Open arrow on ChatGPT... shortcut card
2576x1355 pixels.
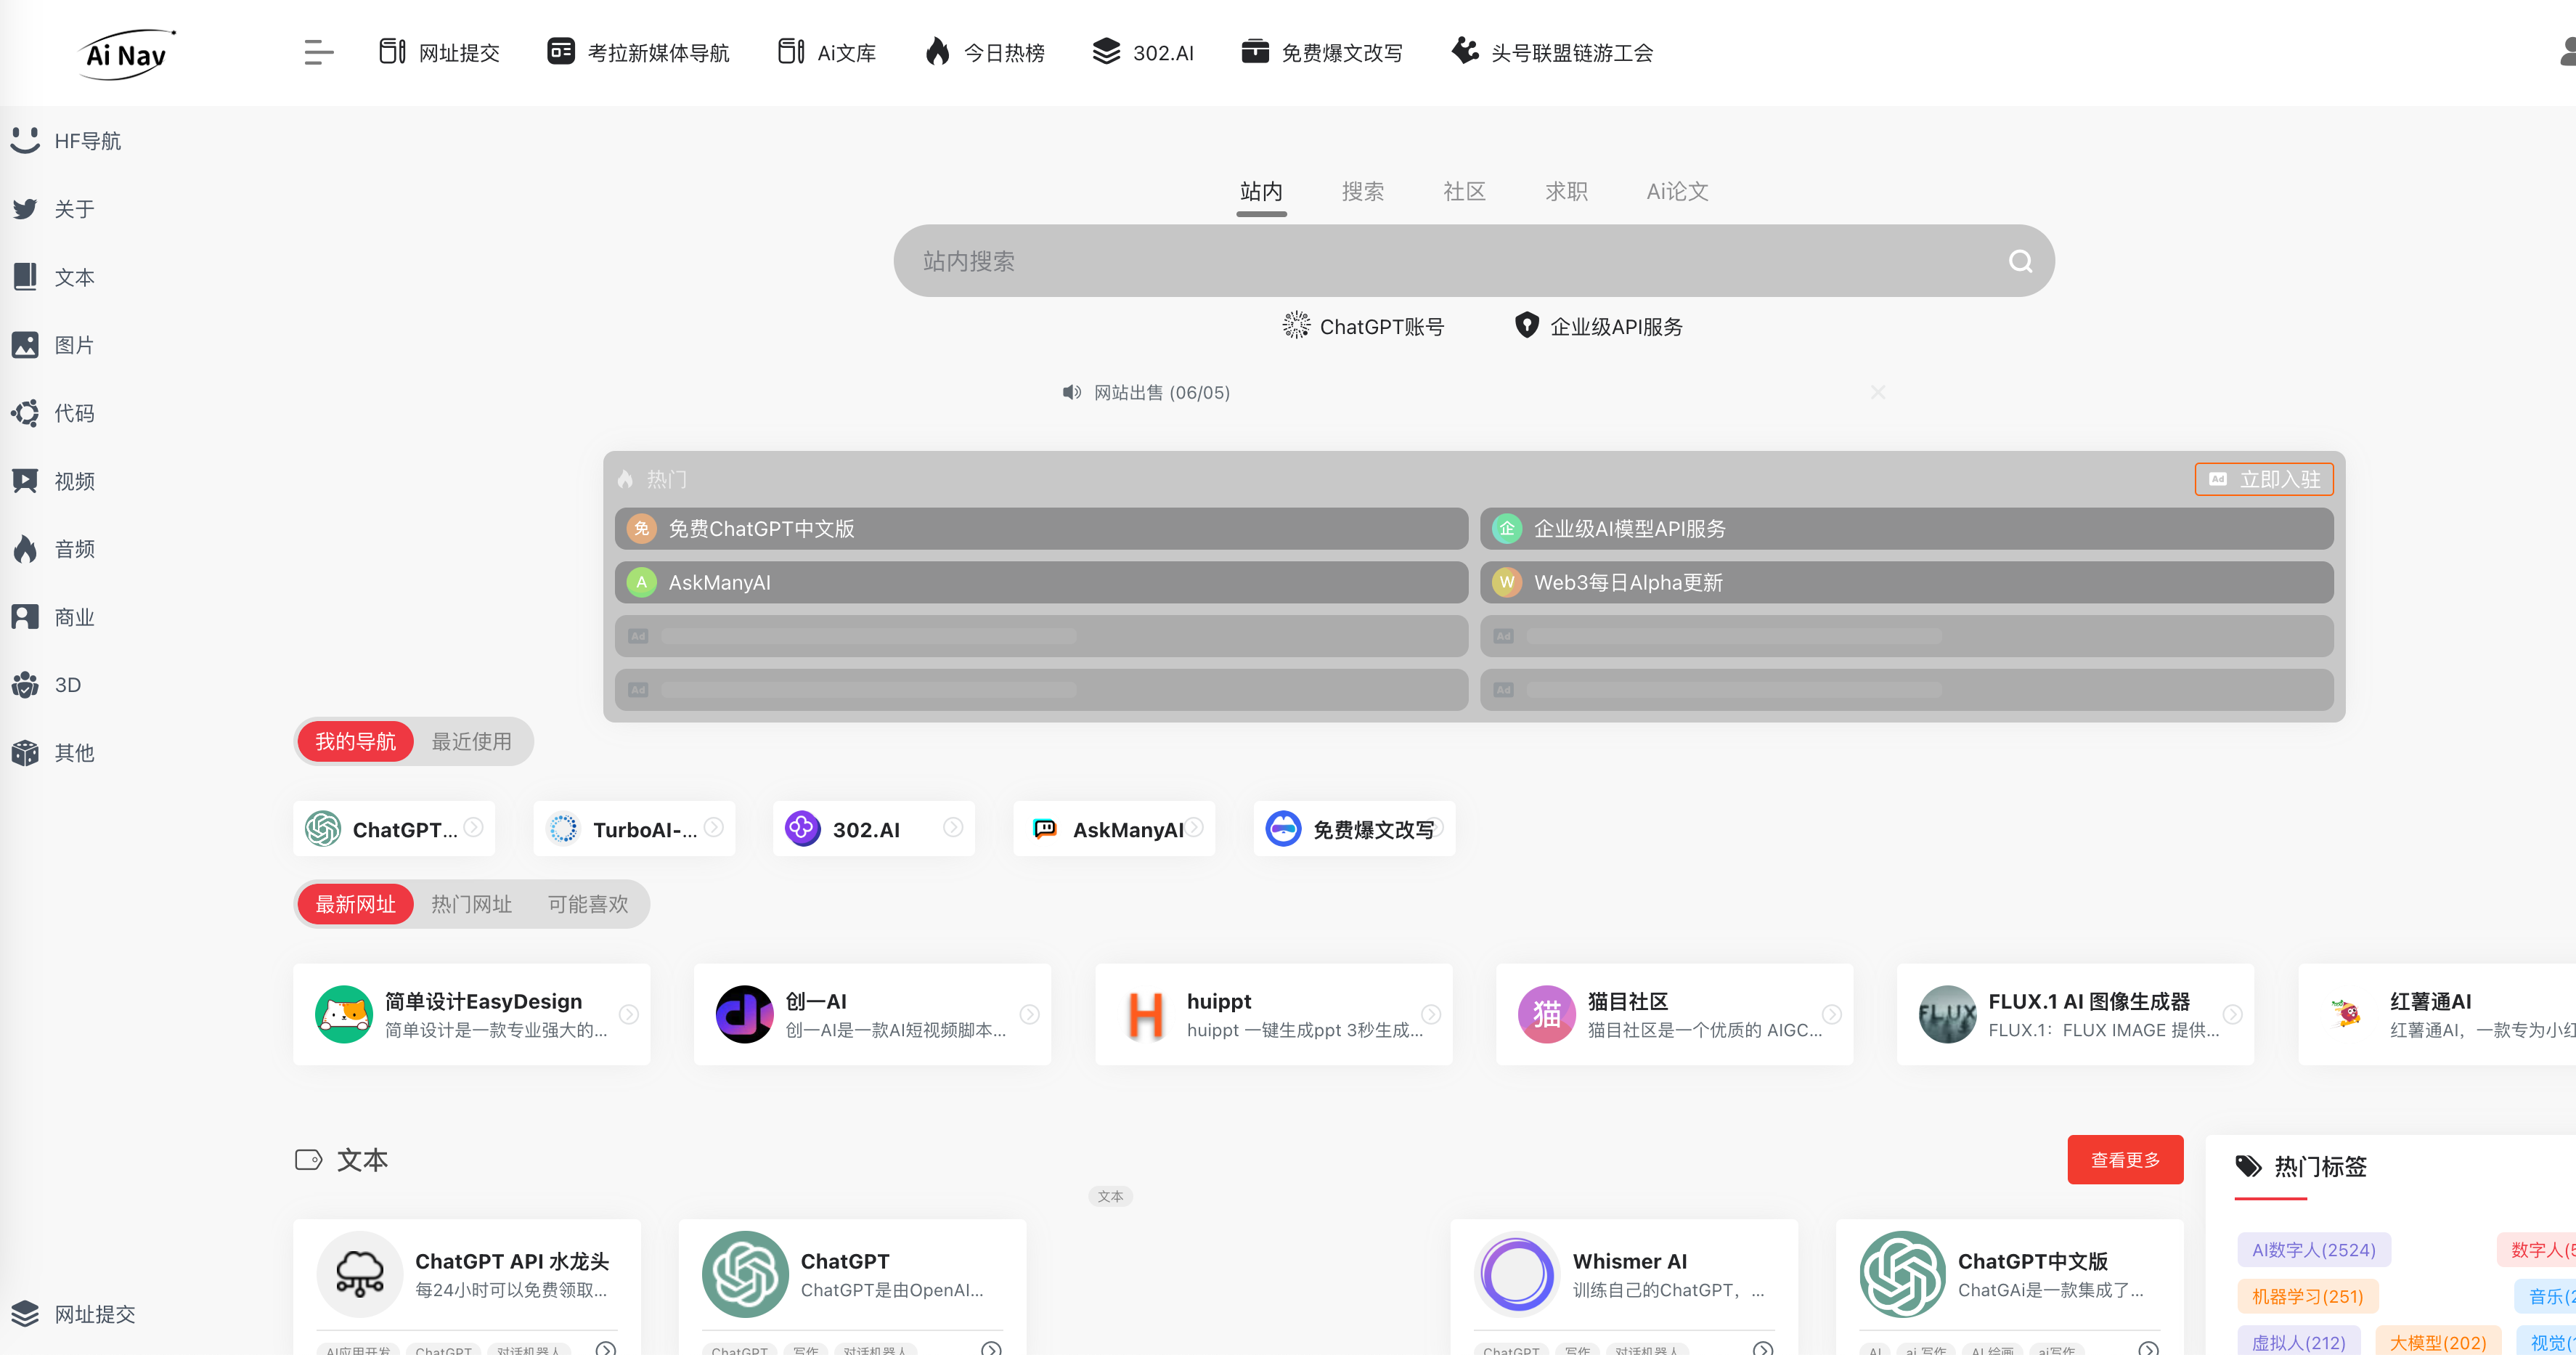click(473, 827)
